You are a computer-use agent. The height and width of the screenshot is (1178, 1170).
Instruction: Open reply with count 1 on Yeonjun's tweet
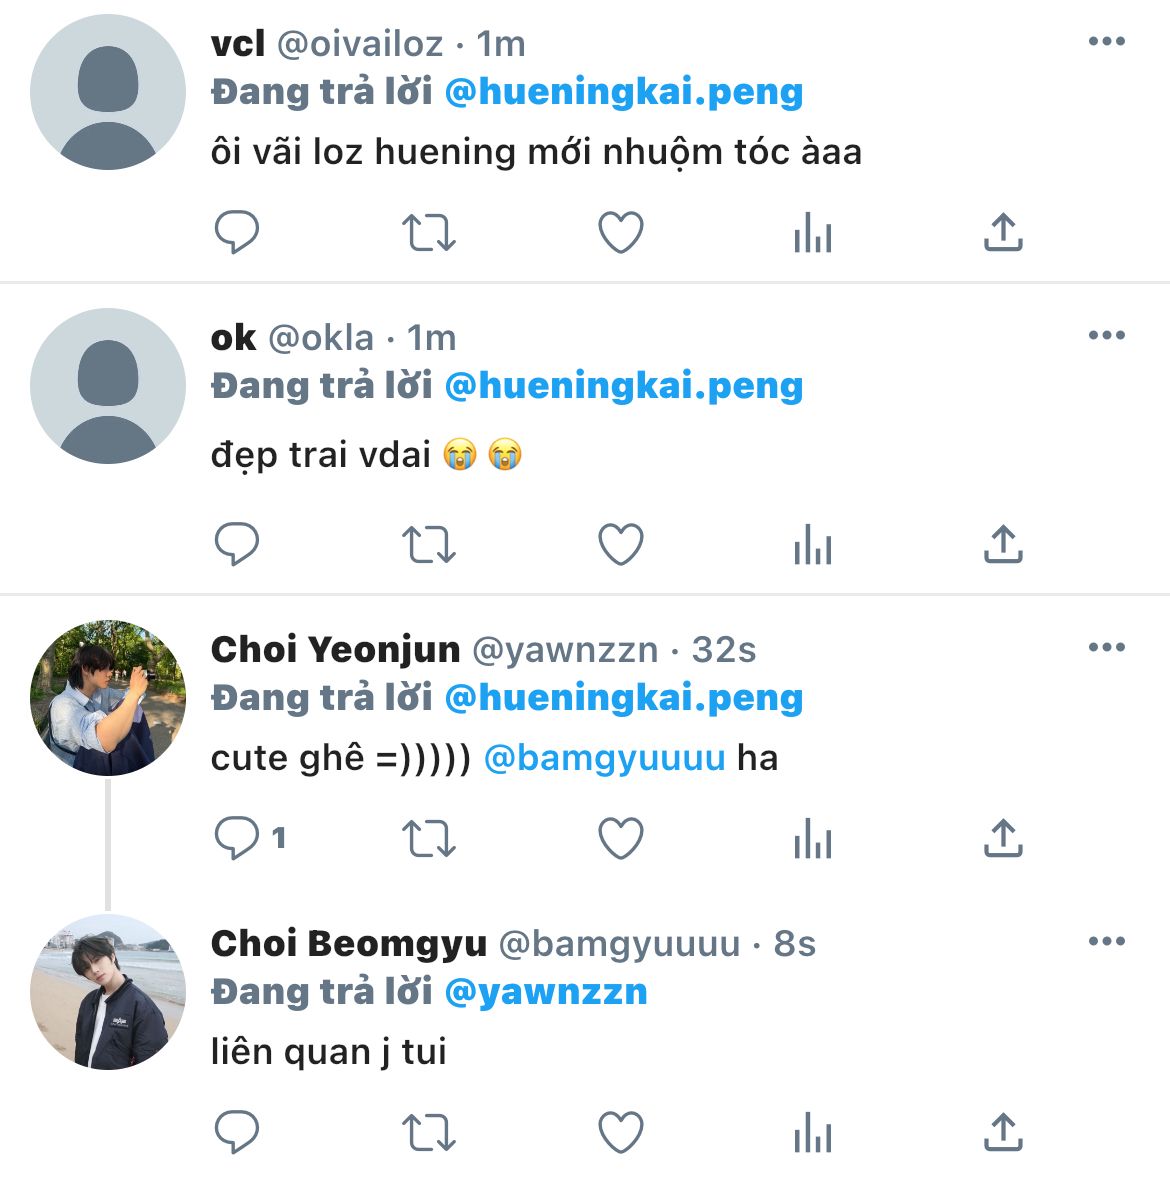[x=250, y=838]
